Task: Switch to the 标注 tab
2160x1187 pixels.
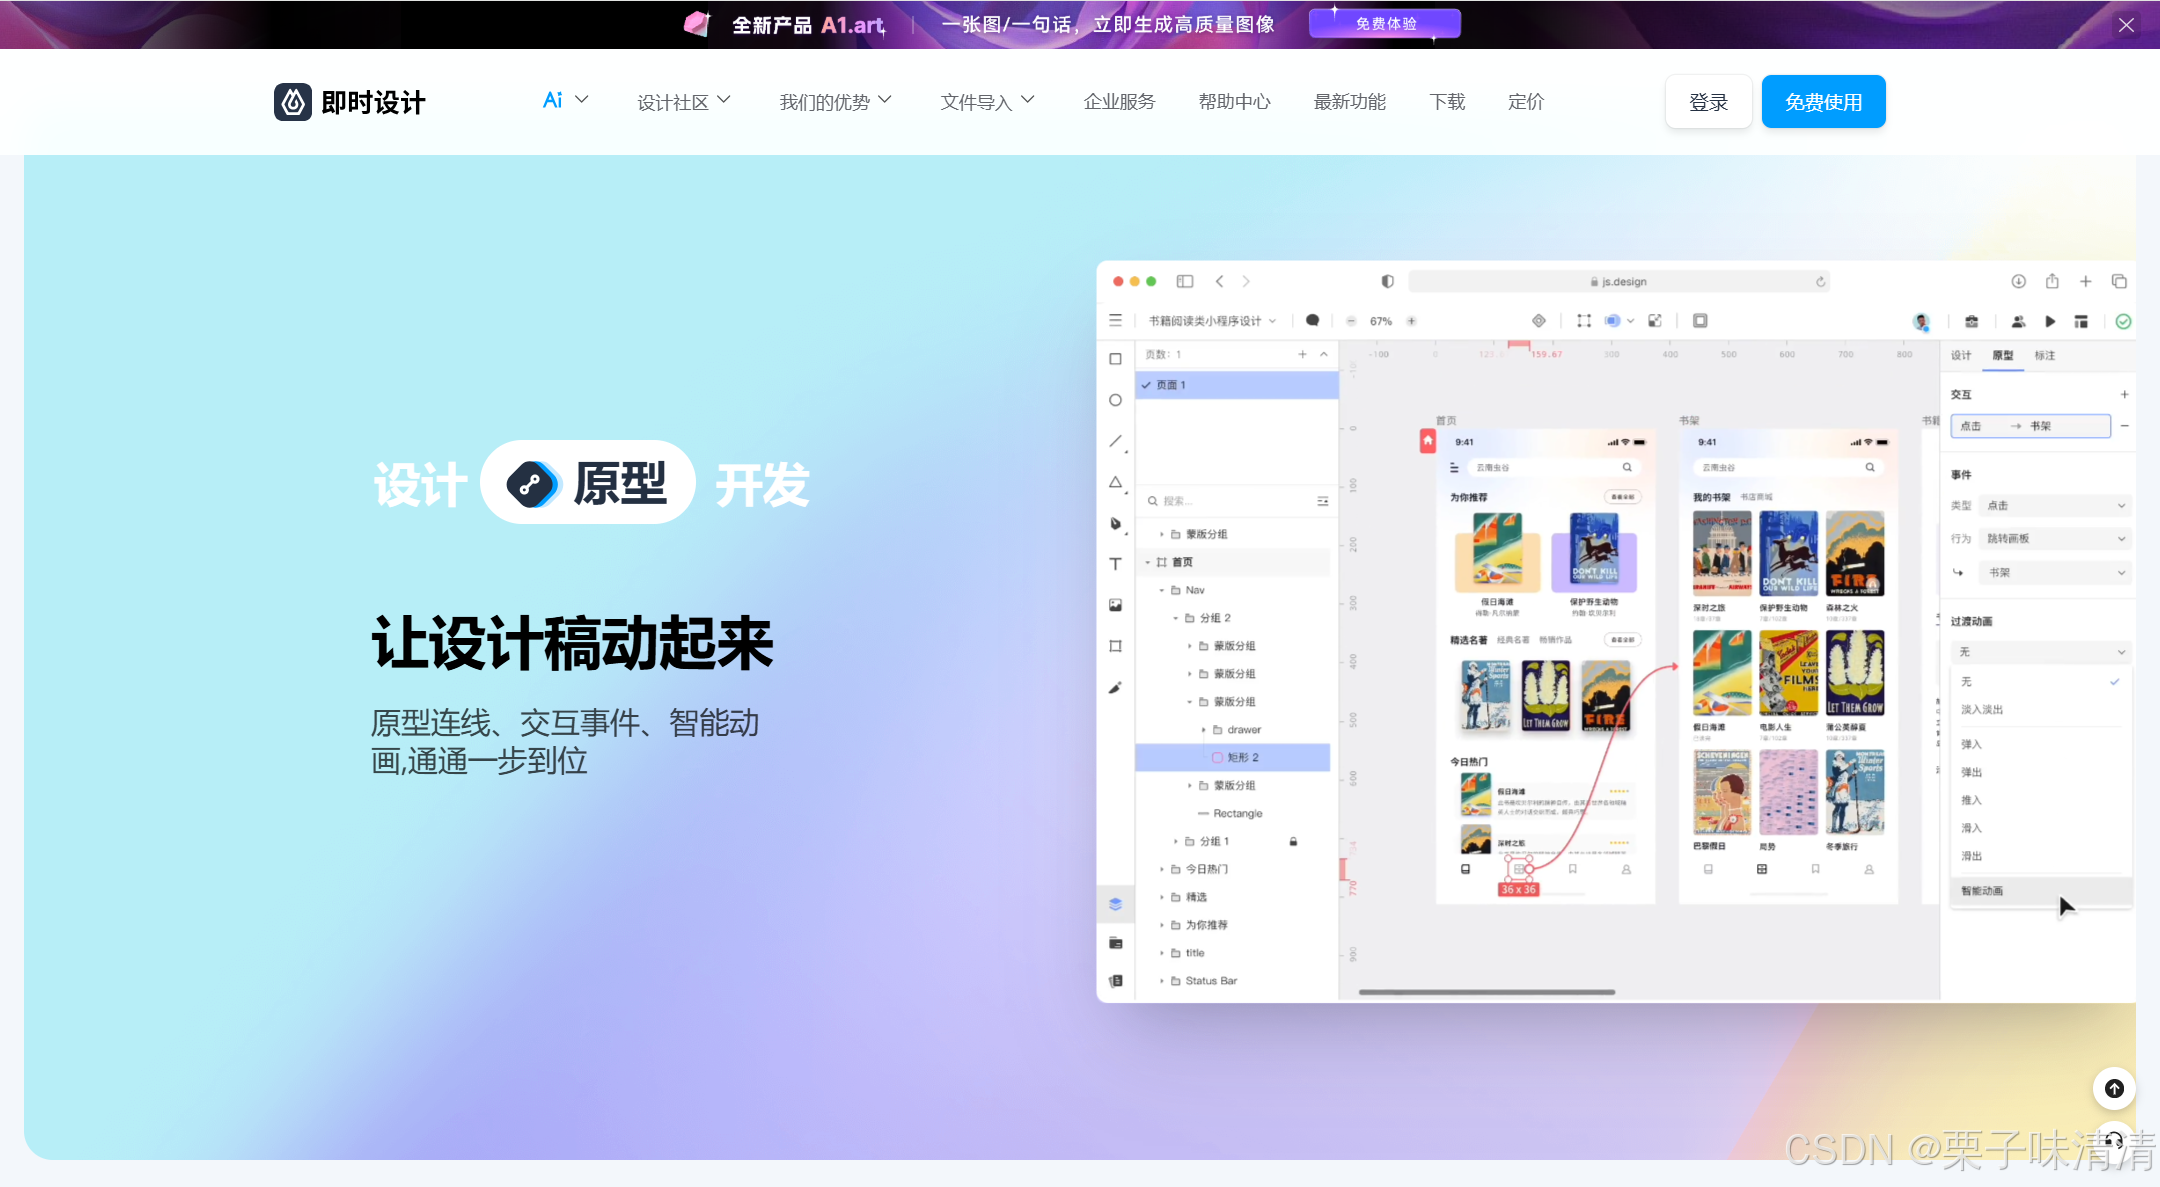Action: (2045, 356)
